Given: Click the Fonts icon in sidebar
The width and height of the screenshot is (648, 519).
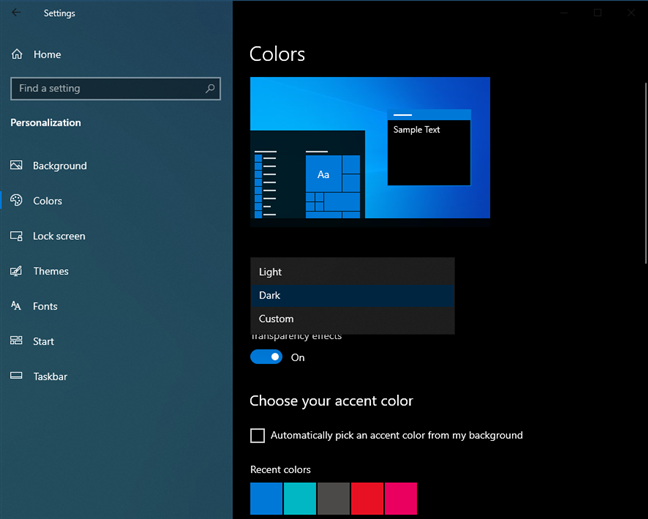Looking at the screenshot, I should click(x=16, y=306).
